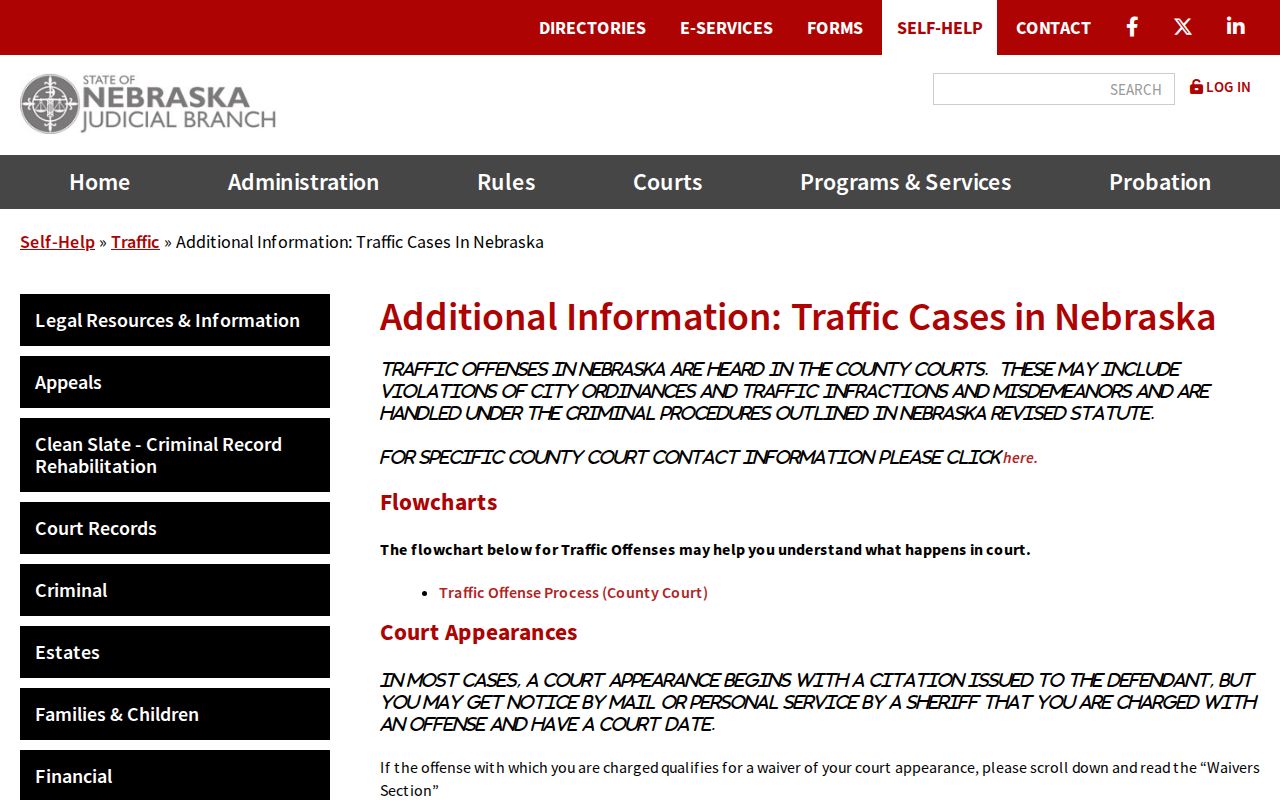Open the Estates sidebar item
This screenshot has height=800, width=1280.
[x=175, y=652]
